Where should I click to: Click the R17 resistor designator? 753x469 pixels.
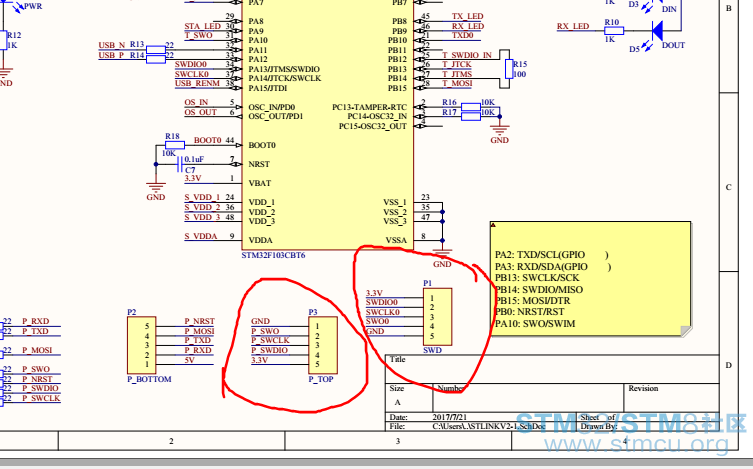(x=449, y=112)
